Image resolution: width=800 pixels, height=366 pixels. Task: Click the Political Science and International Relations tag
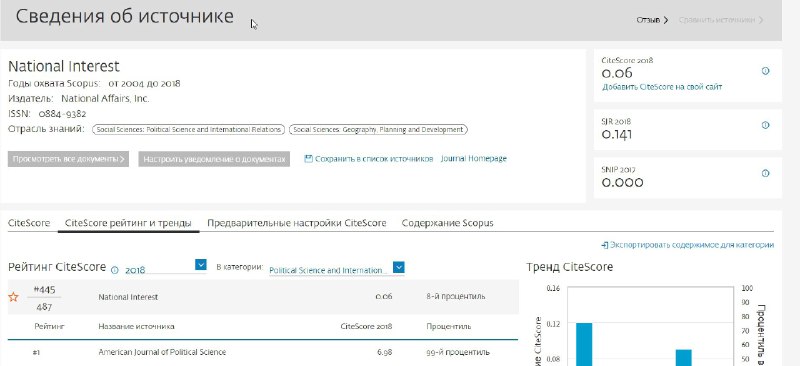[x=188, y=130]
